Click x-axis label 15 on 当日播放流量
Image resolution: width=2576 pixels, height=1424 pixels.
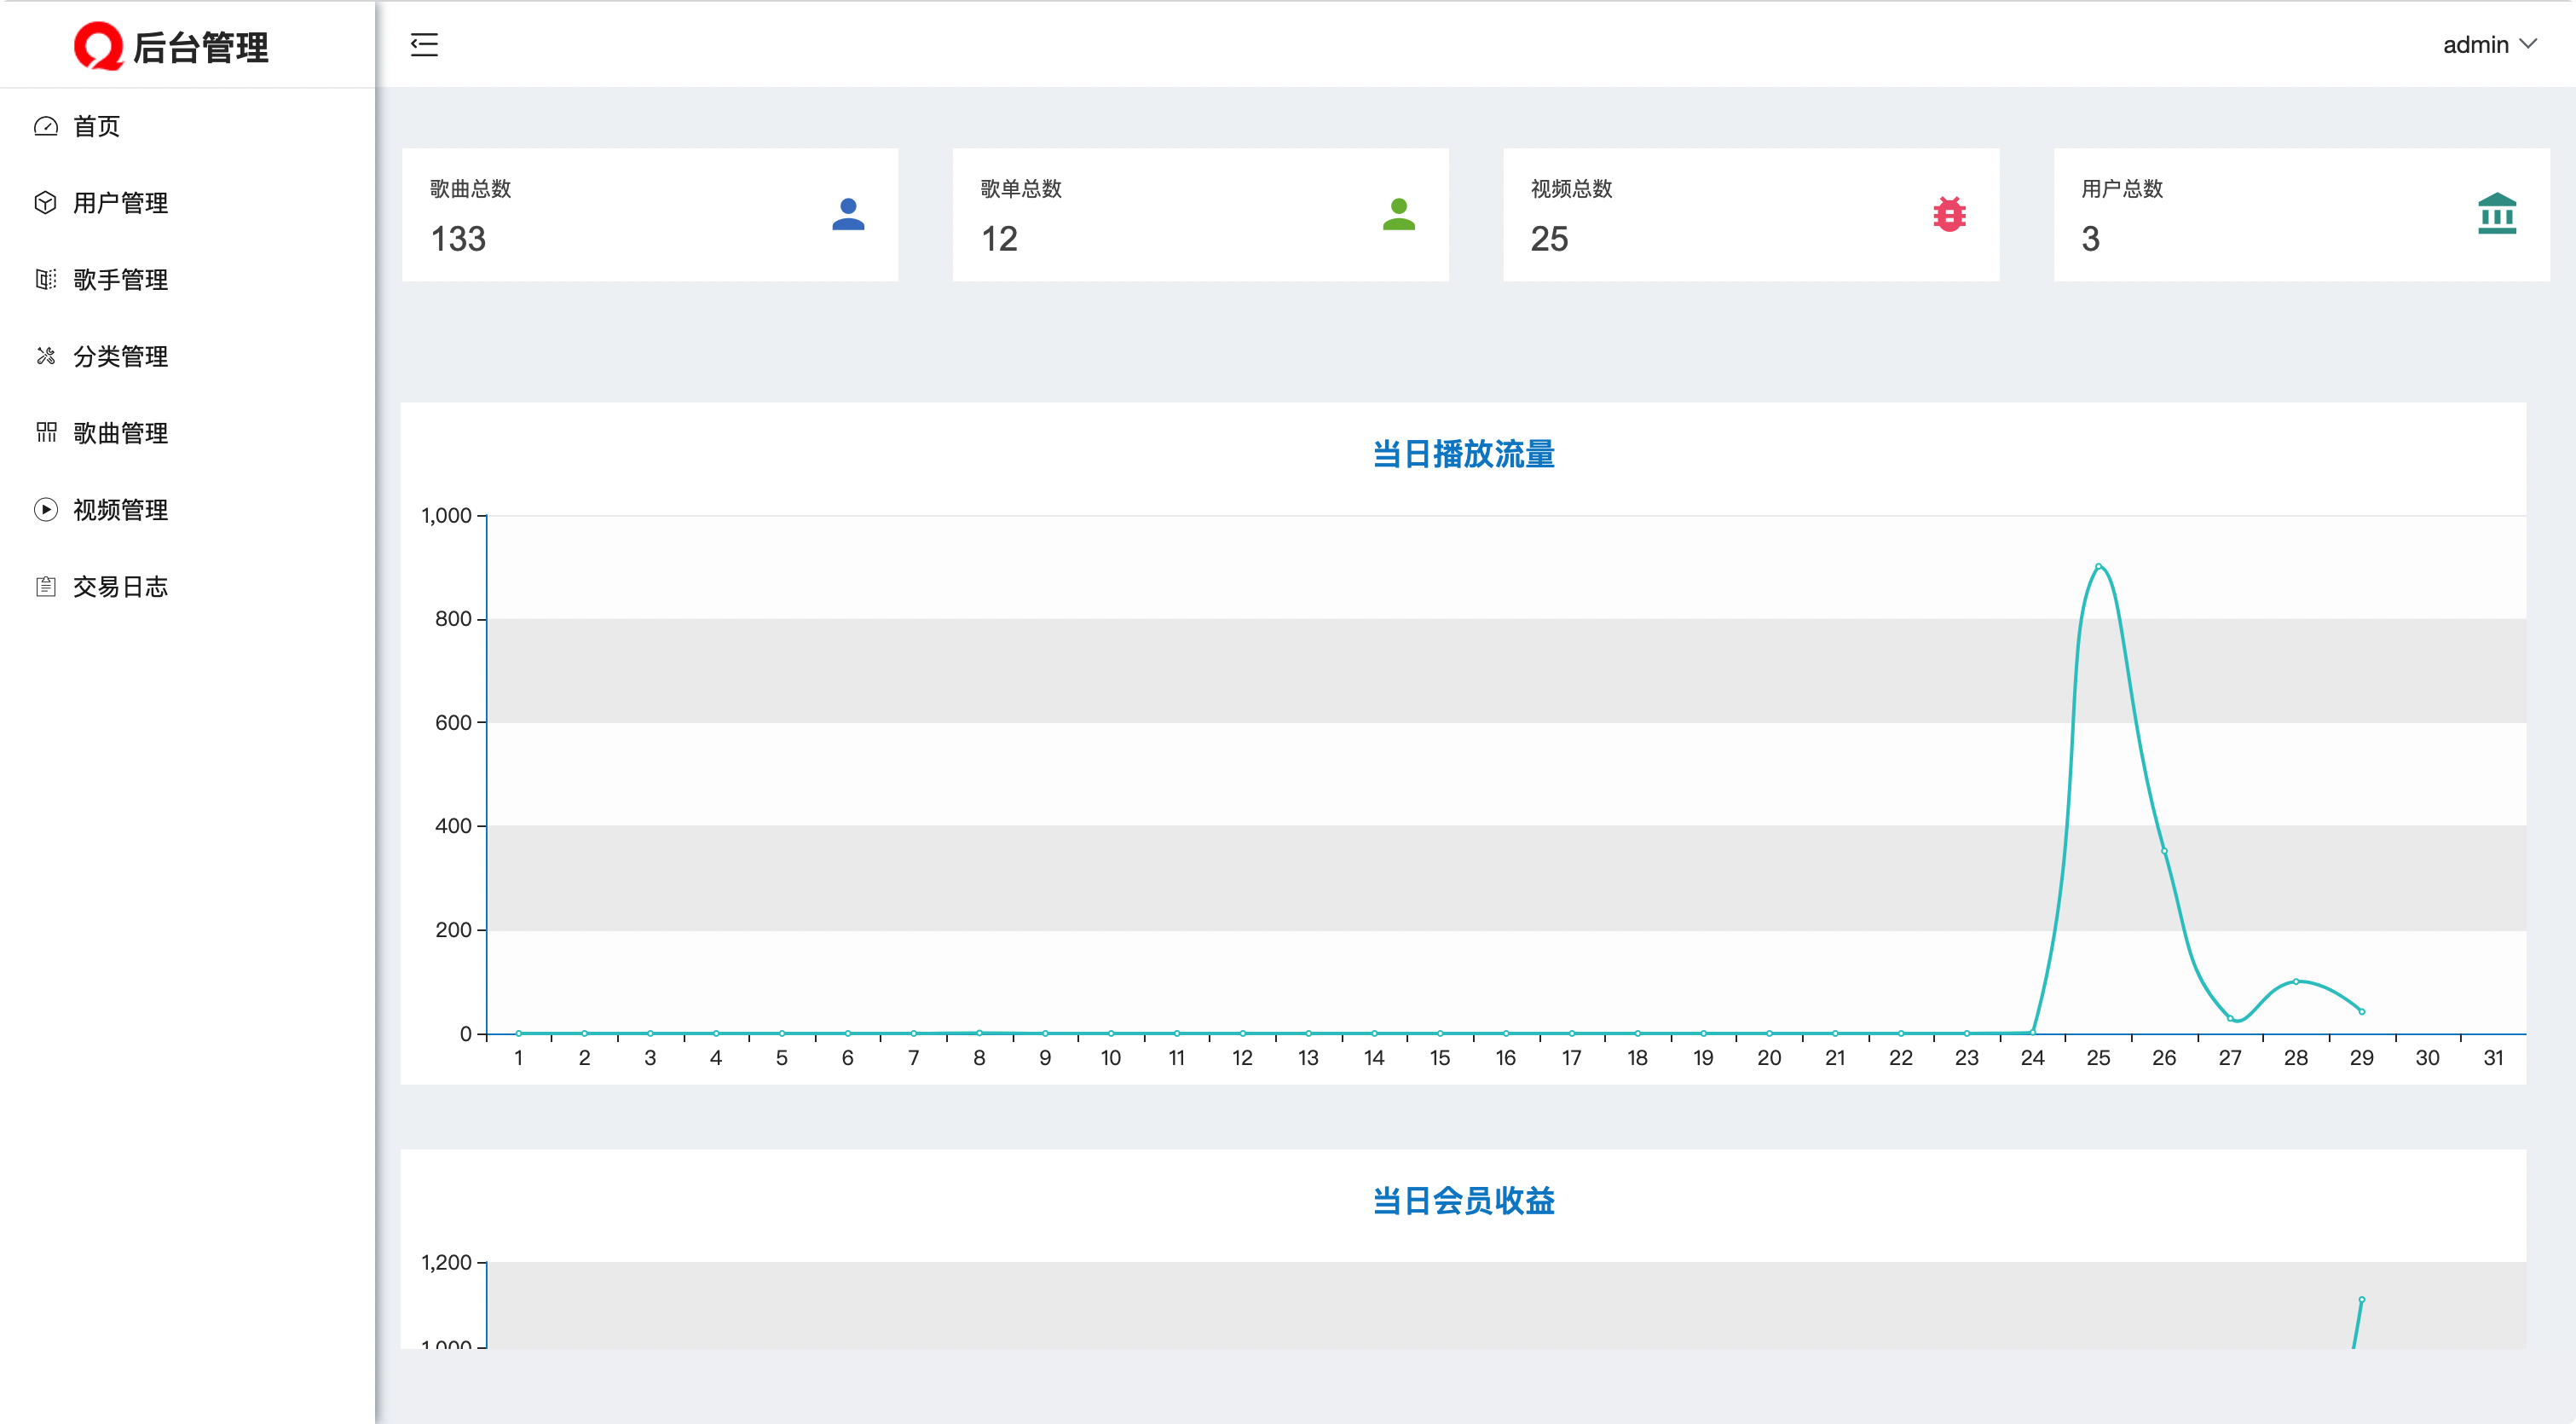pyautogui.click(x=1440, y=1058)
